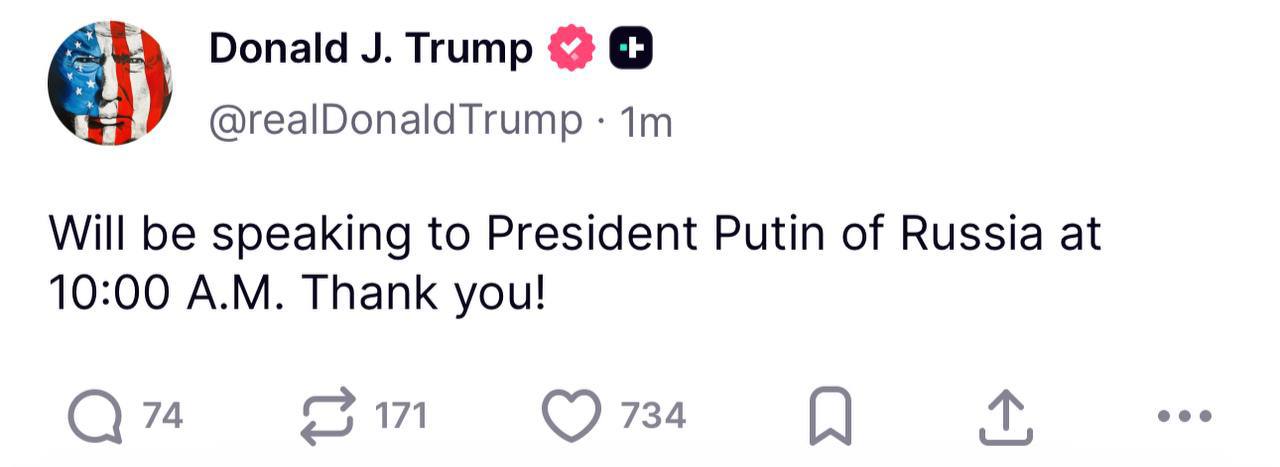This screenshot has height=467, width=1280.
Task: Click the "10:00 A.M." time text
Action: pos(168,293)
